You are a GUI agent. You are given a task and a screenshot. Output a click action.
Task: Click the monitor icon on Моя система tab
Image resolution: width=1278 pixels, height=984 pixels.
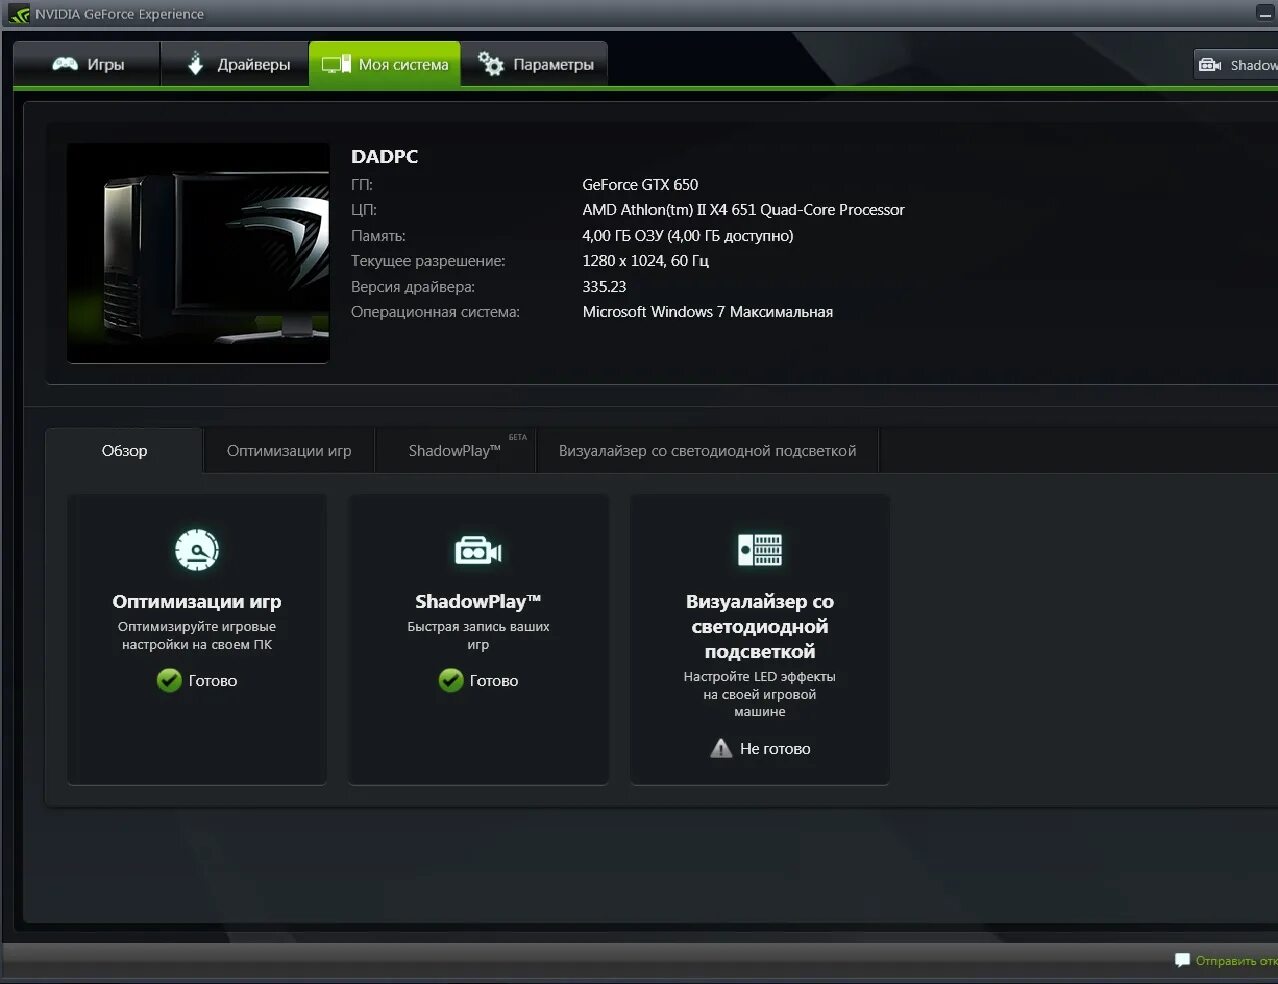coord(336,65)
